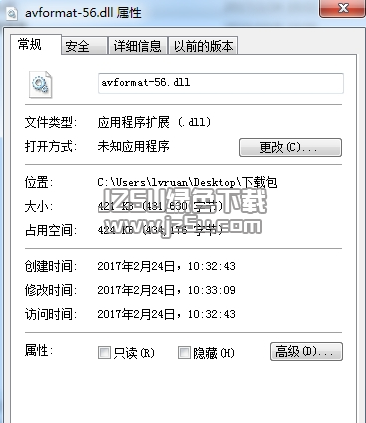Close the avformat-56.dll properties window

[x=342, y=8]
